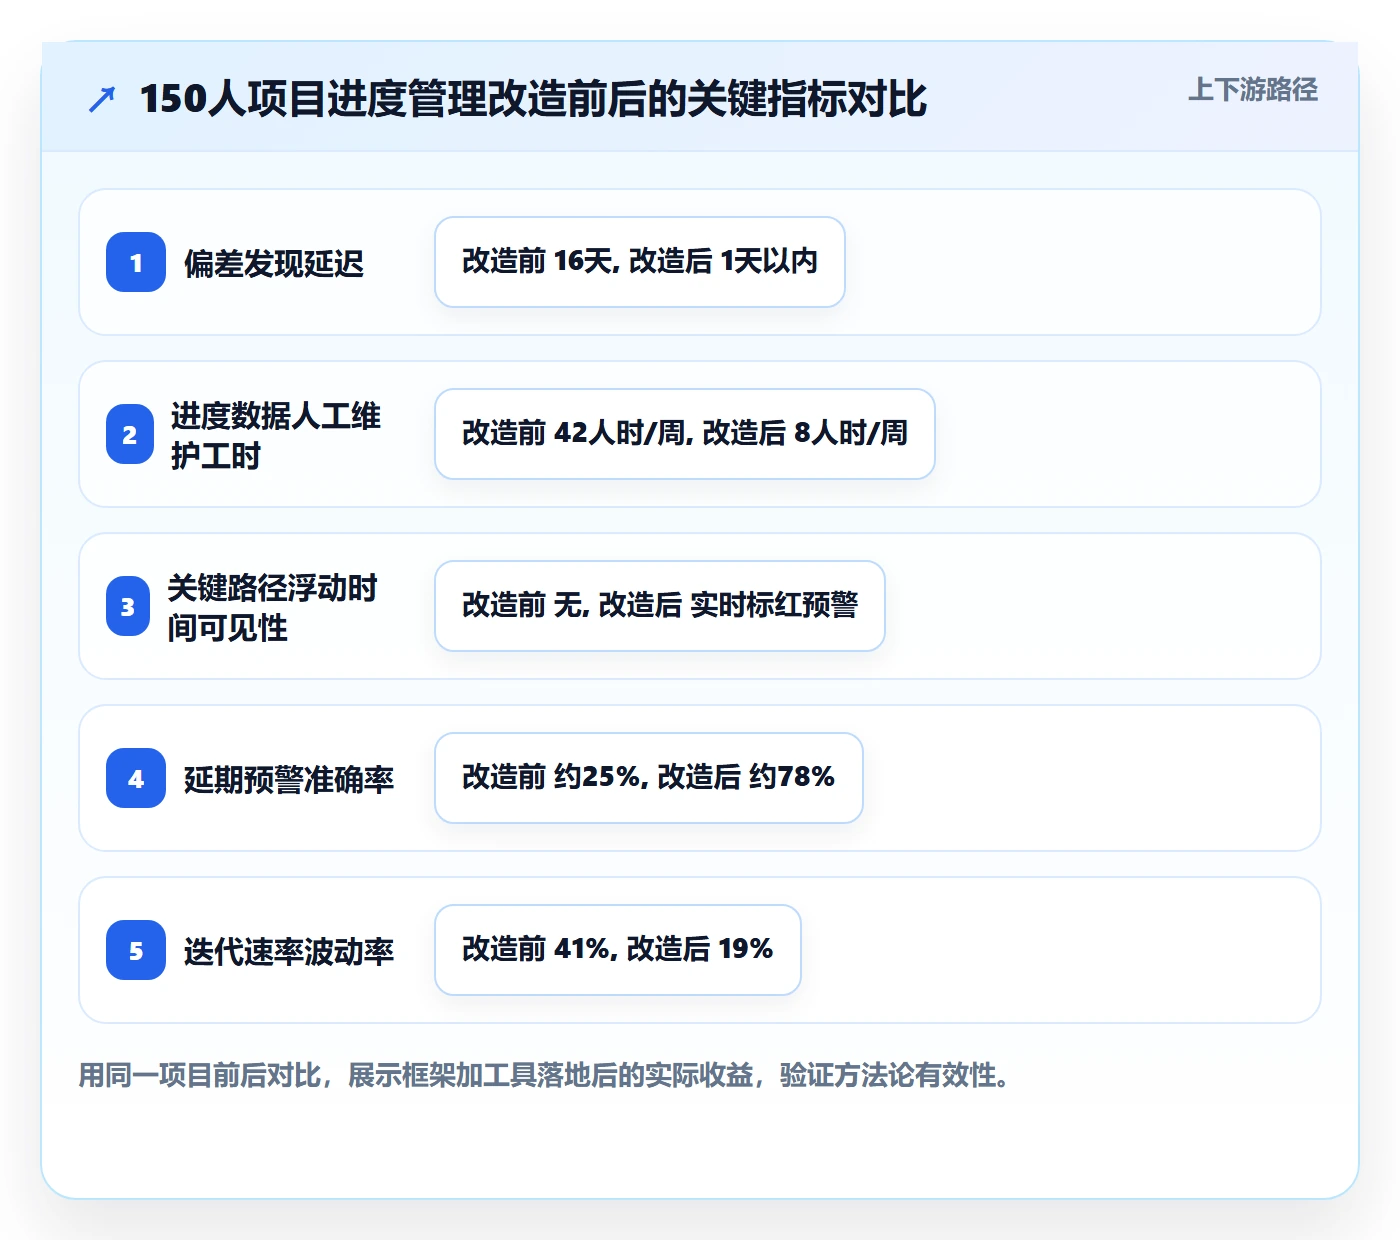The width and height of the screenshot is (1400, 1240).
Task: Click the number 2 badge for 进度数据人工维护工时
Action: click(x=129, y=434)
